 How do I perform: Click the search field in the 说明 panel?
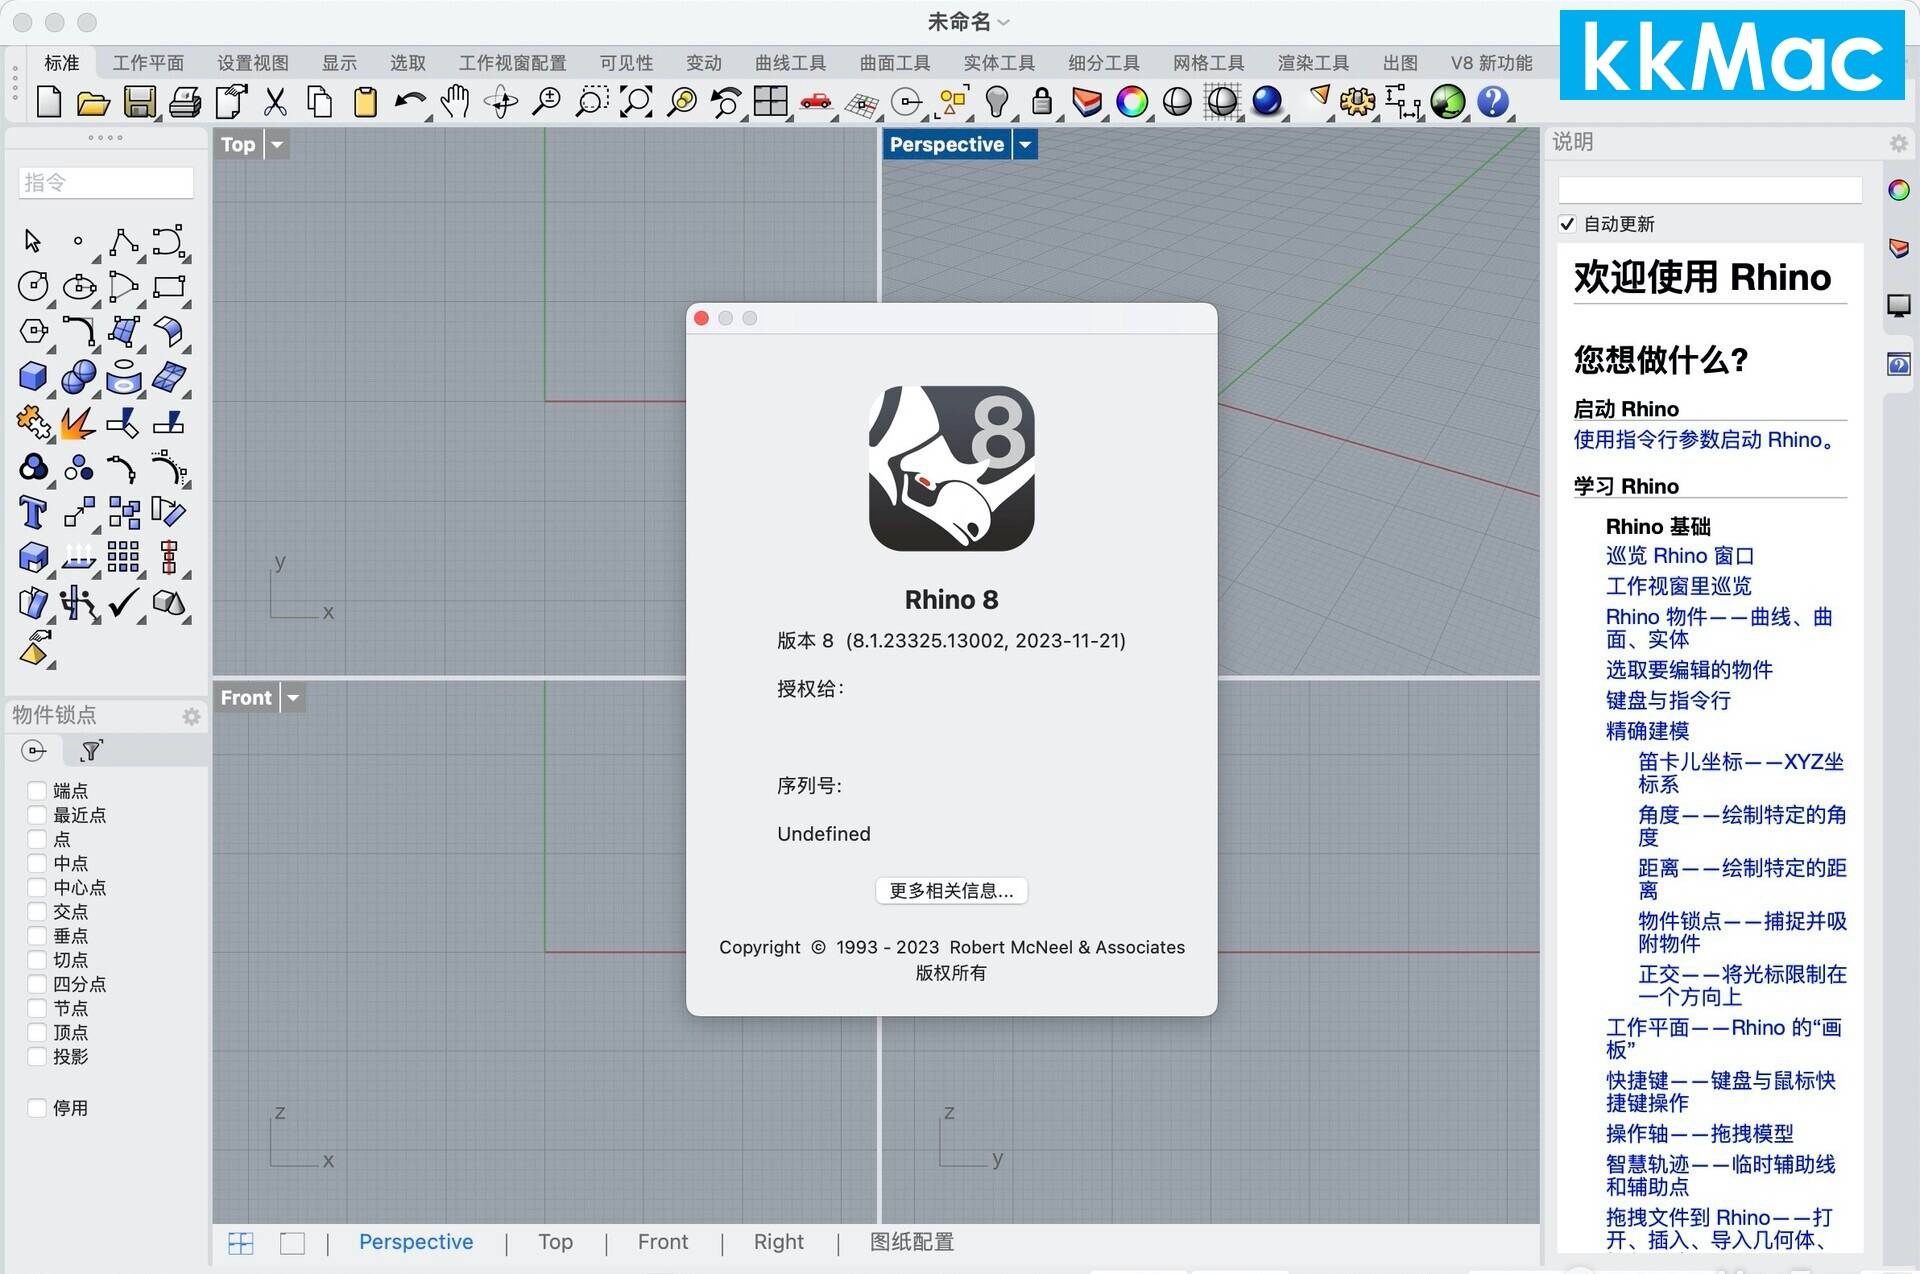click(1710, 190)
